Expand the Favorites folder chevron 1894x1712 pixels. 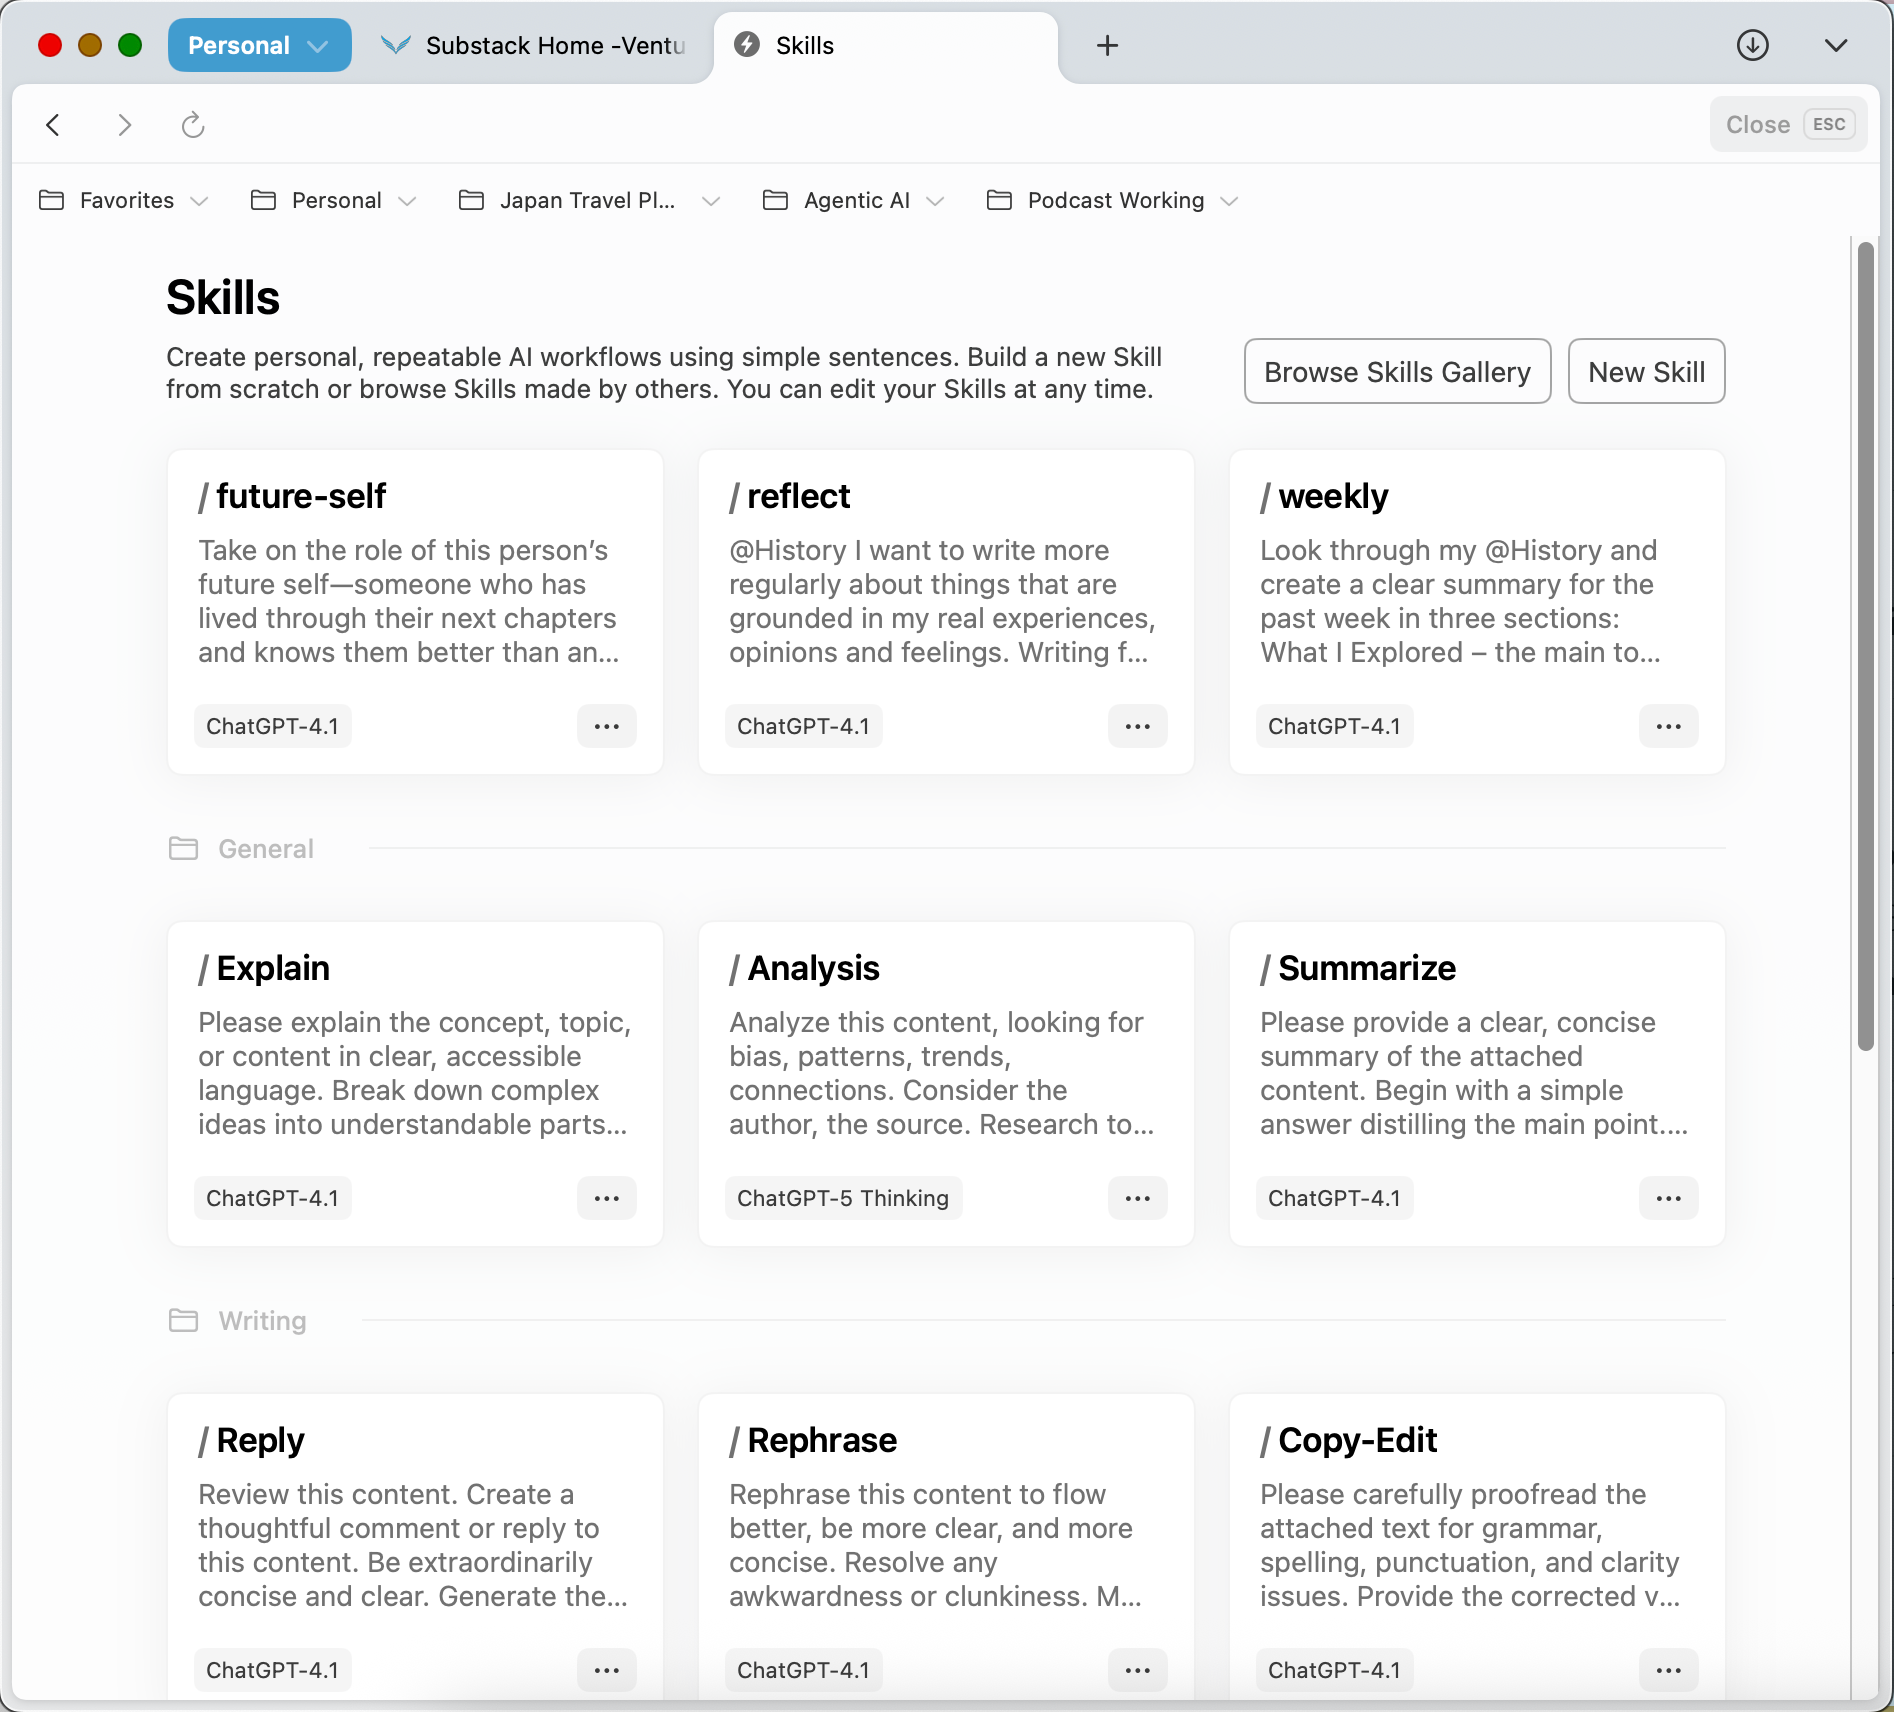tap(199, 202)
